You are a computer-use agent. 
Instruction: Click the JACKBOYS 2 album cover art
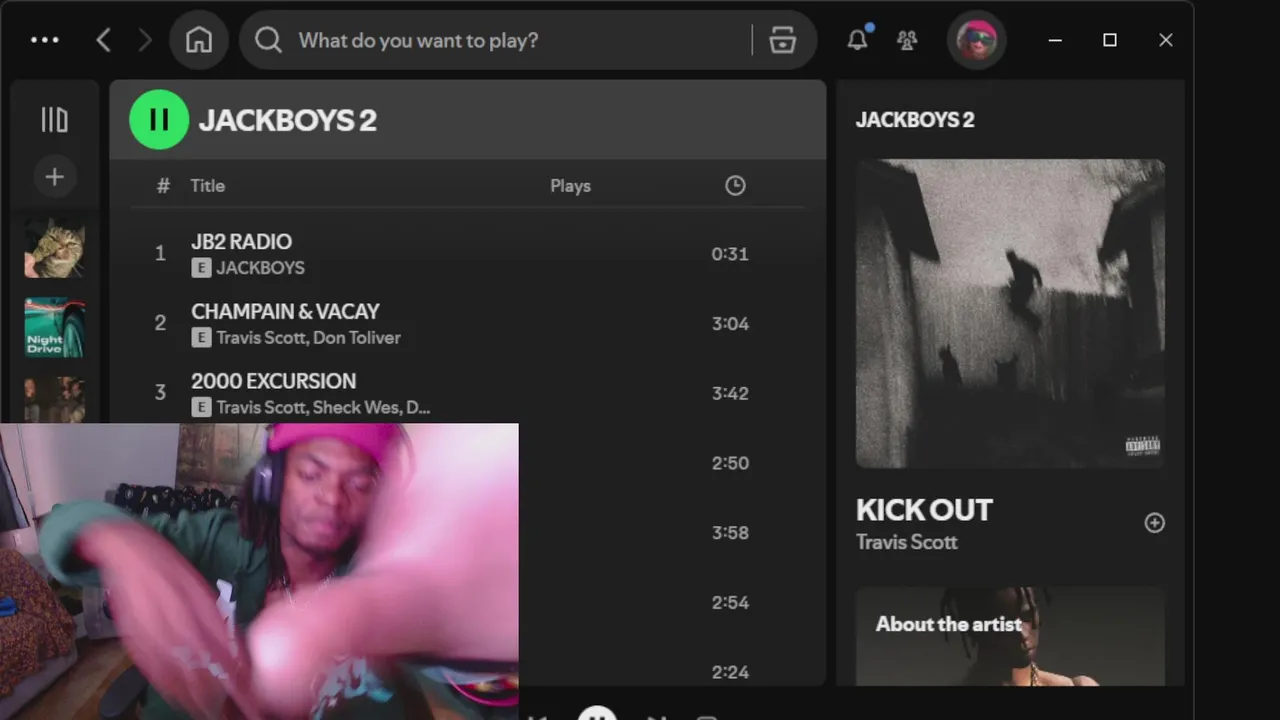(x=1010, y=314)
